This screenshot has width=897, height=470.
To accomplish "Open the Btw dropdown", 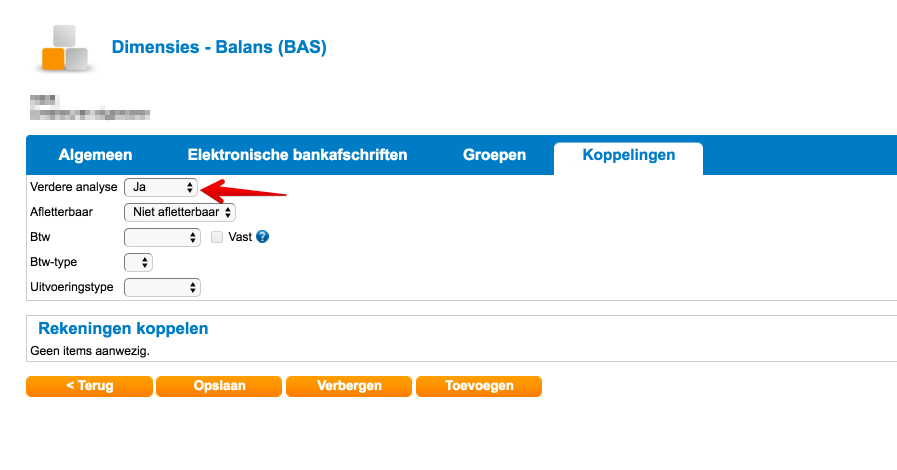I will [x=162, y=237].
